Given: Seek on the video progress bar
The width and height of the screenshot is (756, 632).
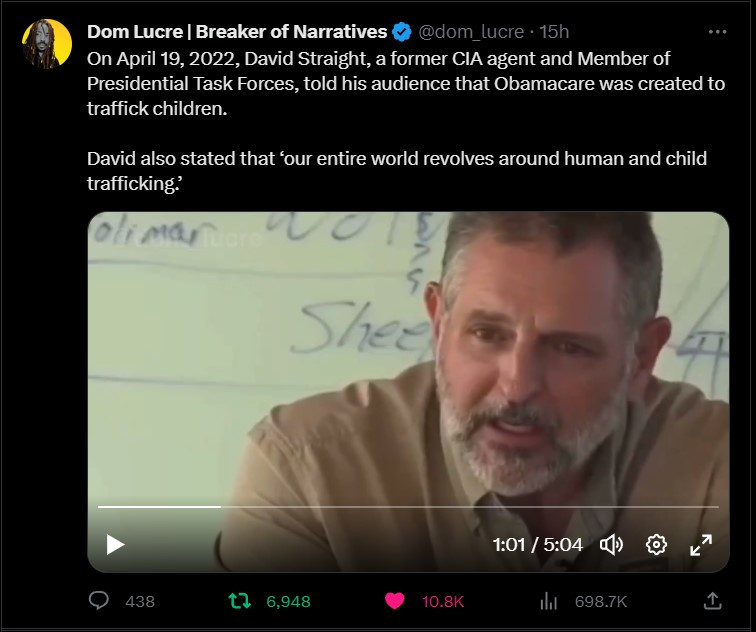Looking at the screenshot, I should 400,507.
